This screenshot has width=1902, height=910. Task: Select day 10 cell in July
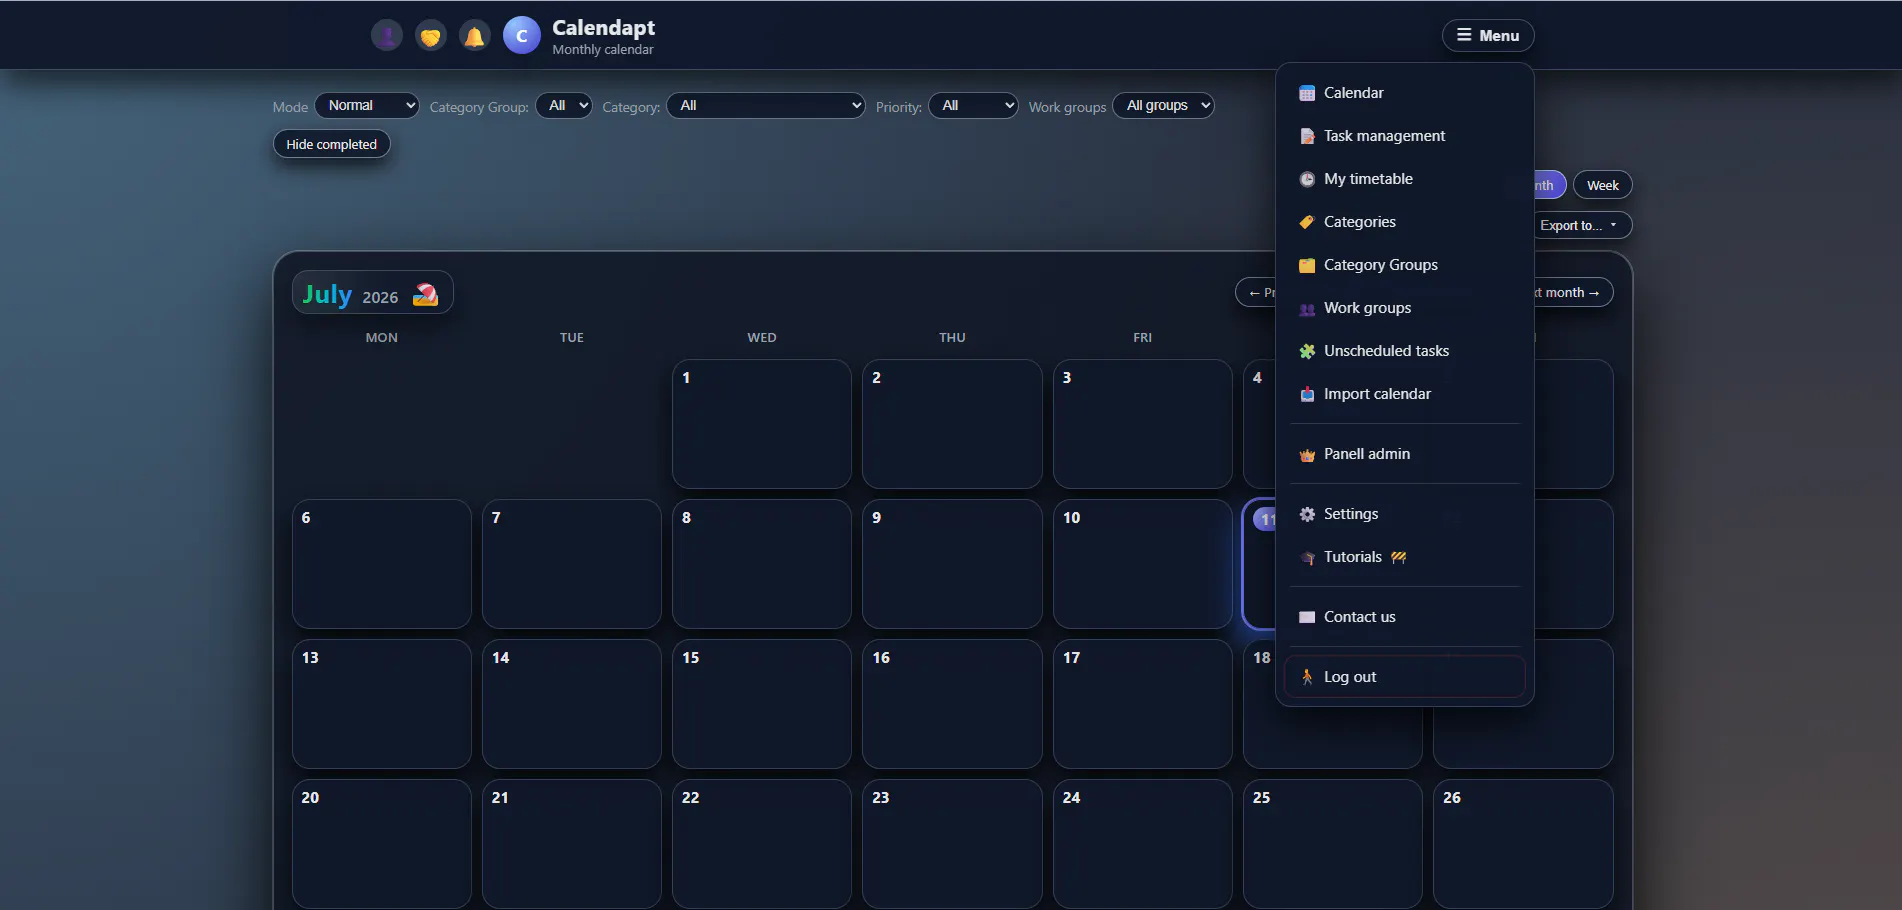pyautogui.click(x=1143, y=564)
